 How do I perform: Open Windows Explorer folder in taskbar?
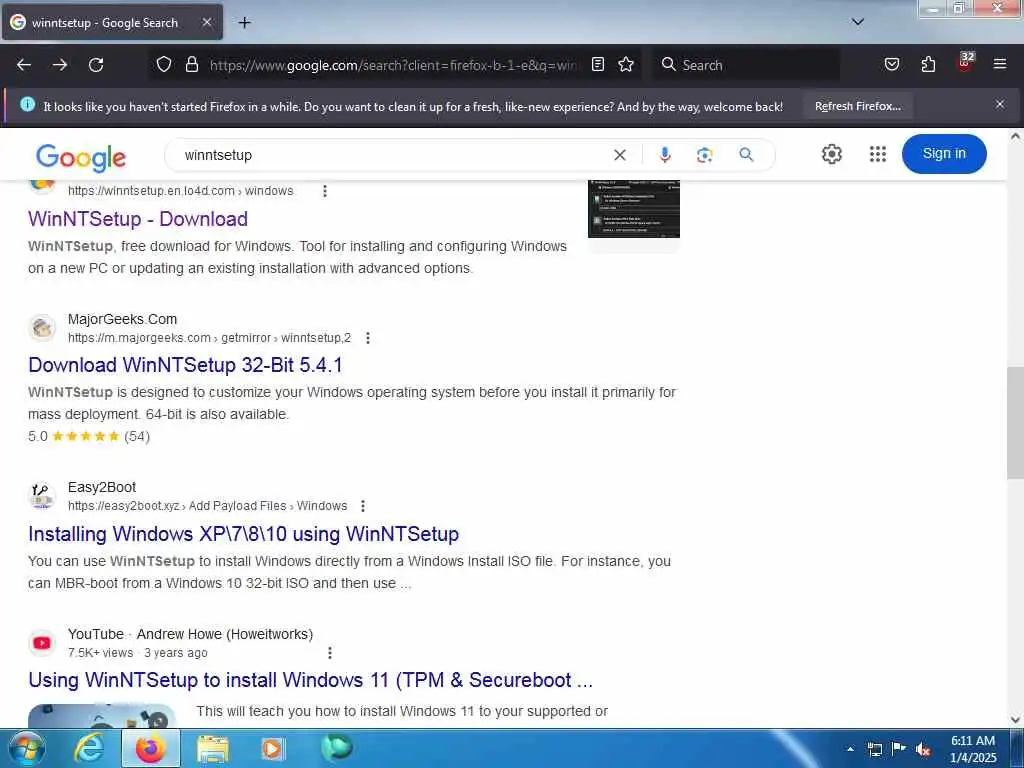pyautogui.click(x=213, y=749)
